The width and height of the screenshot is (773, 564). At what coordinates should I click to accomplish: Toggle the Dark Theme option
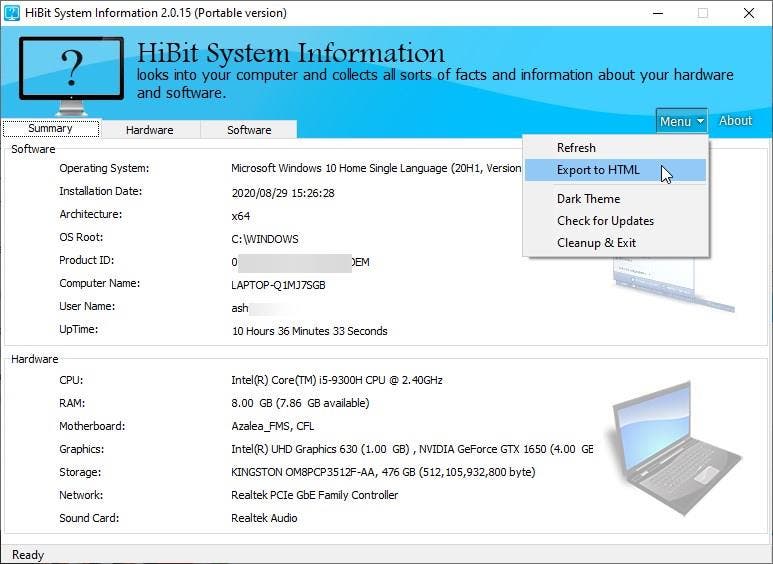588,199
